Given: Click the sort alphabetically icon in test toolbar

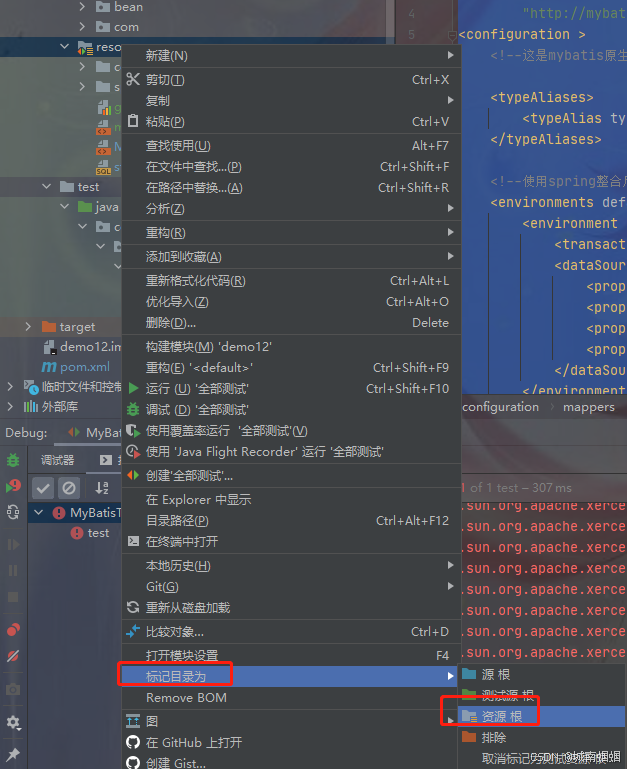Looking at the screenshot, I should (x=102, y=487).
